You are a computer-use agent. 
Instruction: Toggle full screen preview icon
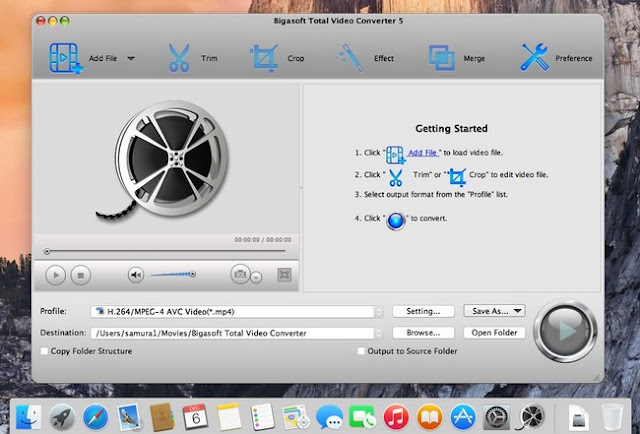tap(284, 275)
